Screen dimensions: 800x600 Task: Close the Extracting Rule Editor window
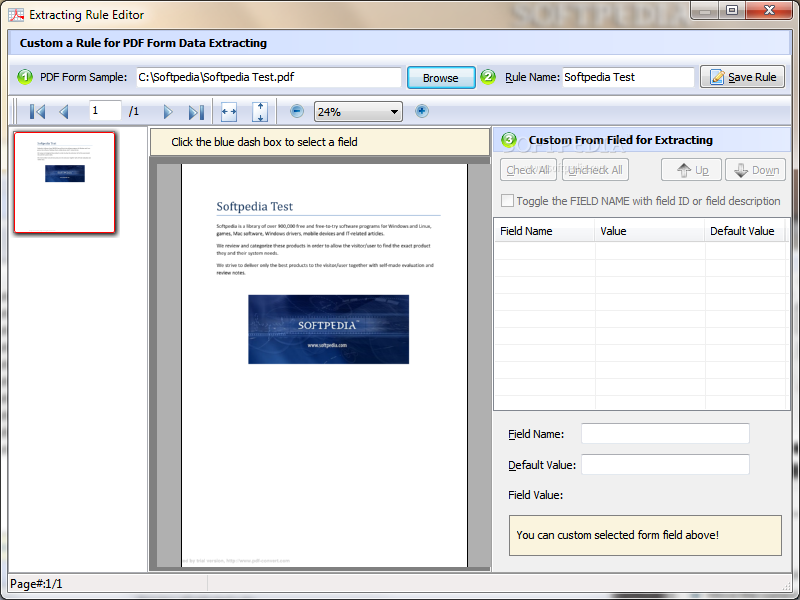click(769, 10)
